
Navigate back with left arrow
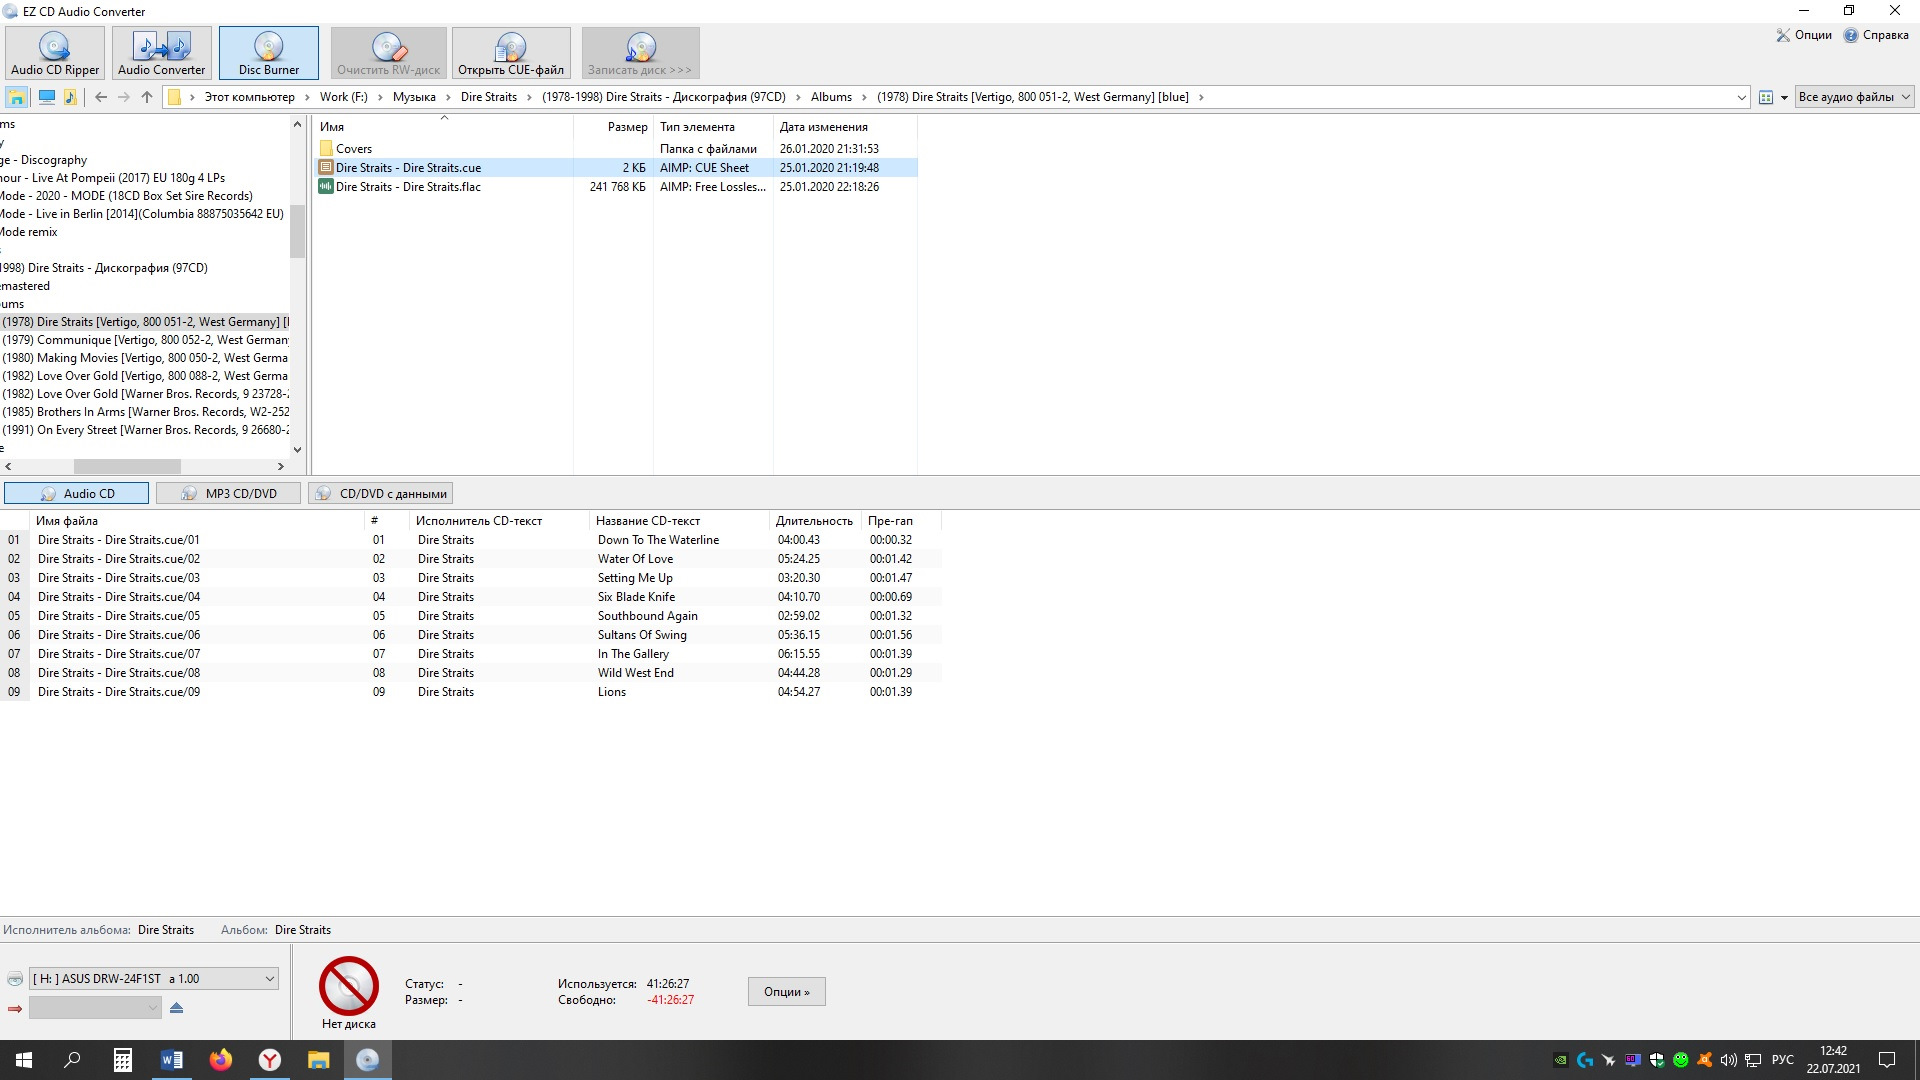(x=101, y=97)
